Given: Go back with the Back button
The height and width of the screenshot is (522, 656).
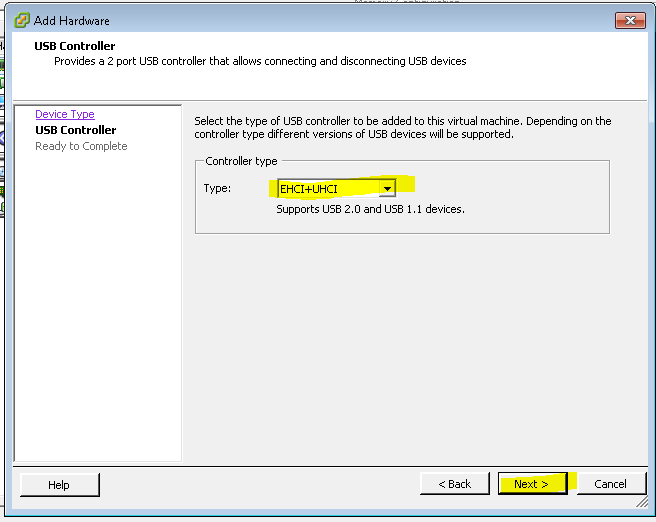Looking at the screenshot, I should coord(454,484).
